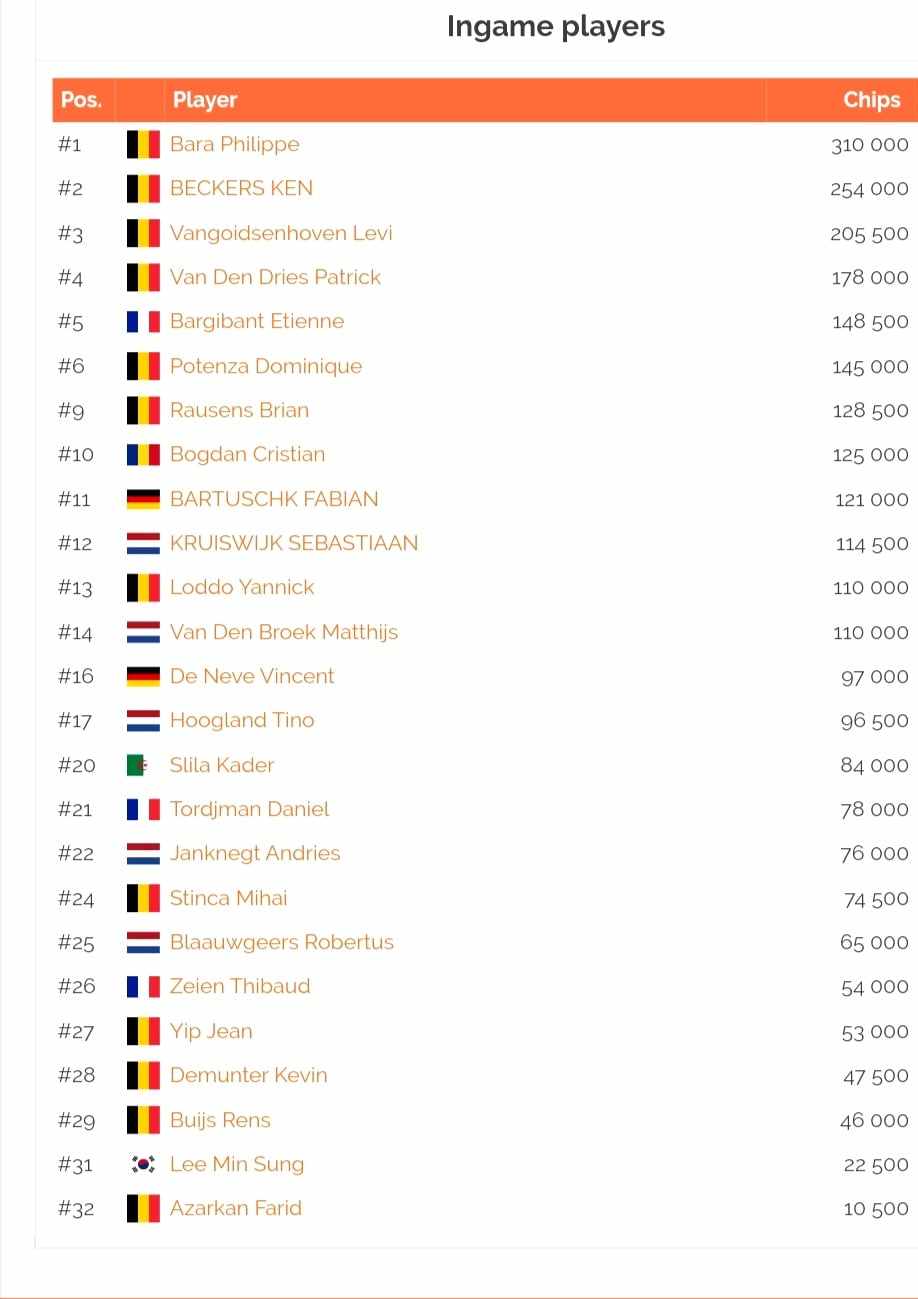Viewport: 918px width, 1299px height.
Task: Open Potenza Dominique player link
Action: [266, 366]
